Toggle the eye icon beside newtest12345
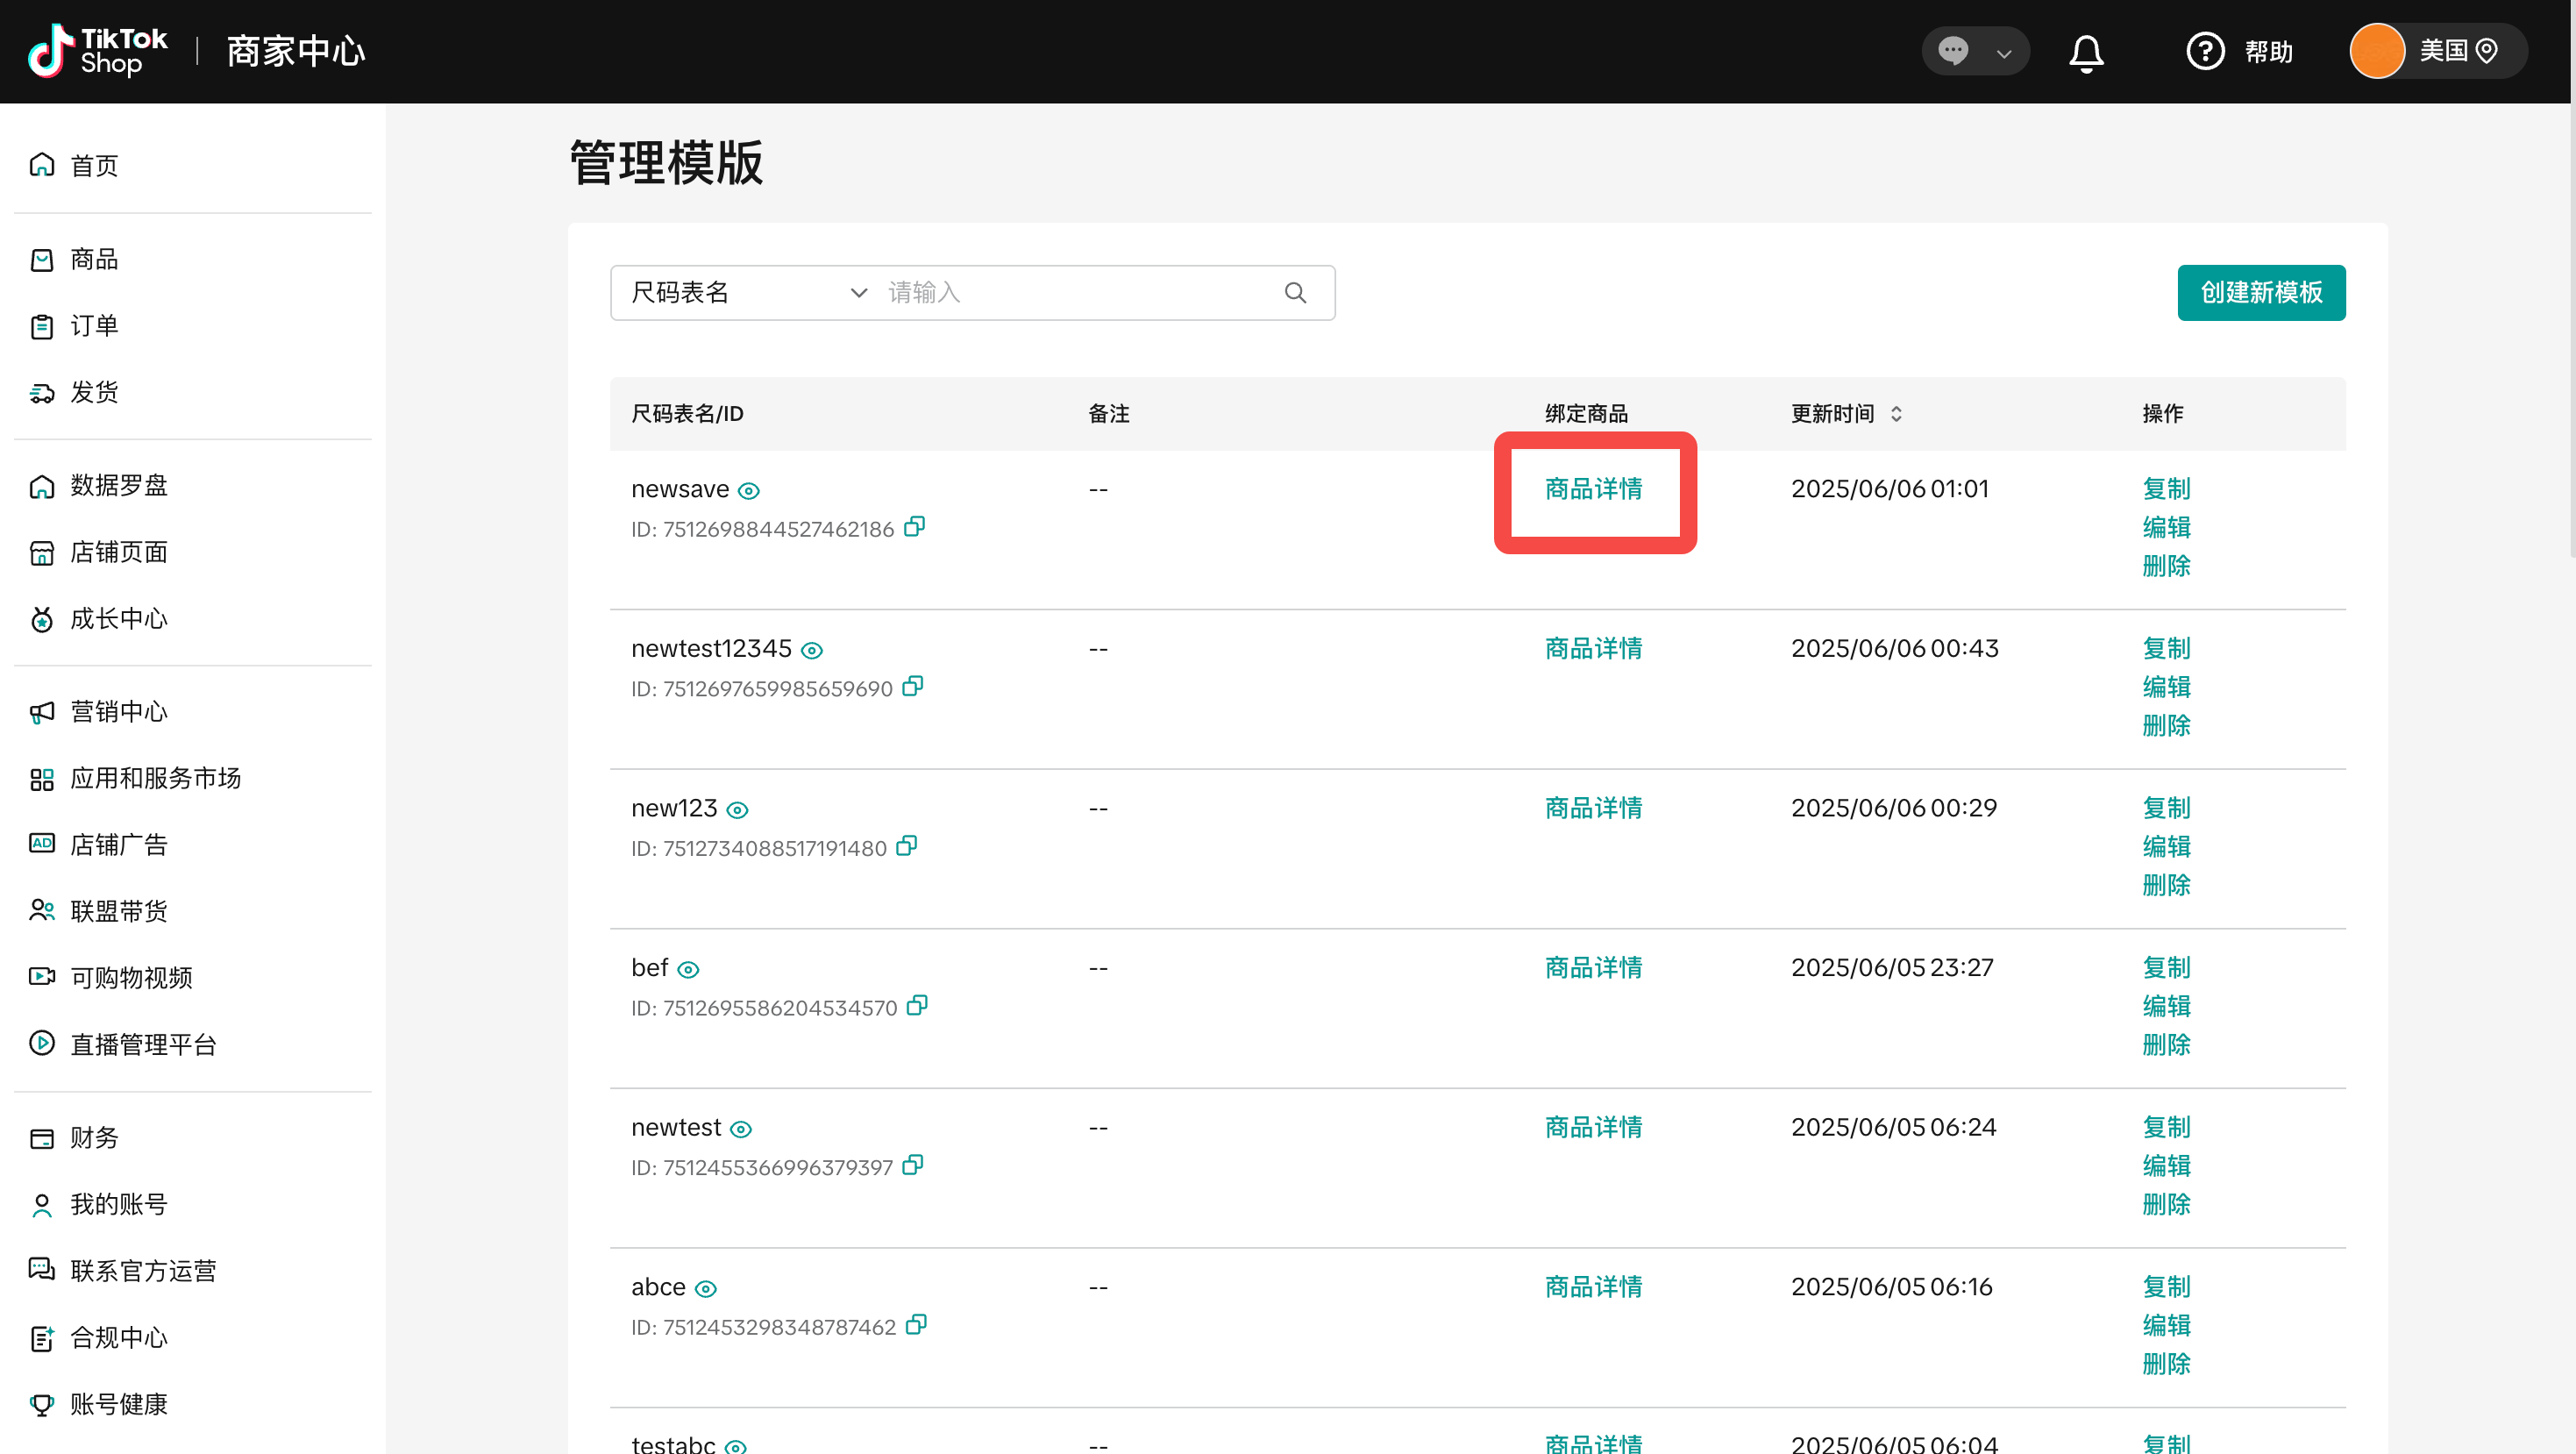Image resolution: width=2576 pixels, height=1454 pixels. 812,651
